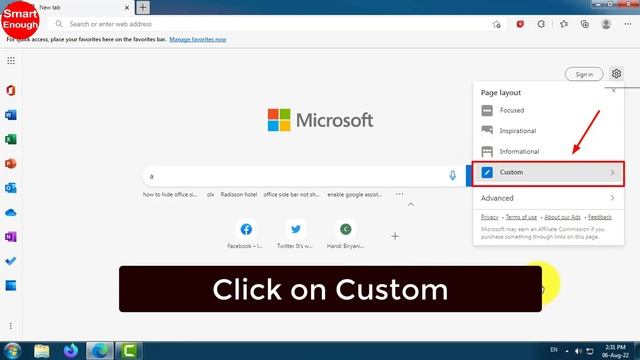Launch Excel from the sidebar

pos(11,139)
